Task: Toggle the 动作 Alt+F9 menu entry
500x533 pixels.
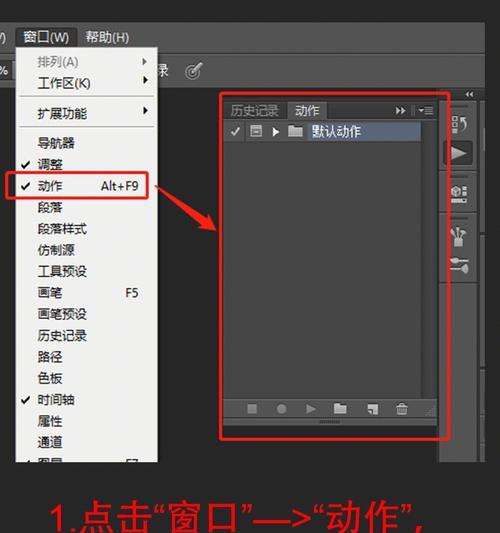Action: tap(87, 186)
